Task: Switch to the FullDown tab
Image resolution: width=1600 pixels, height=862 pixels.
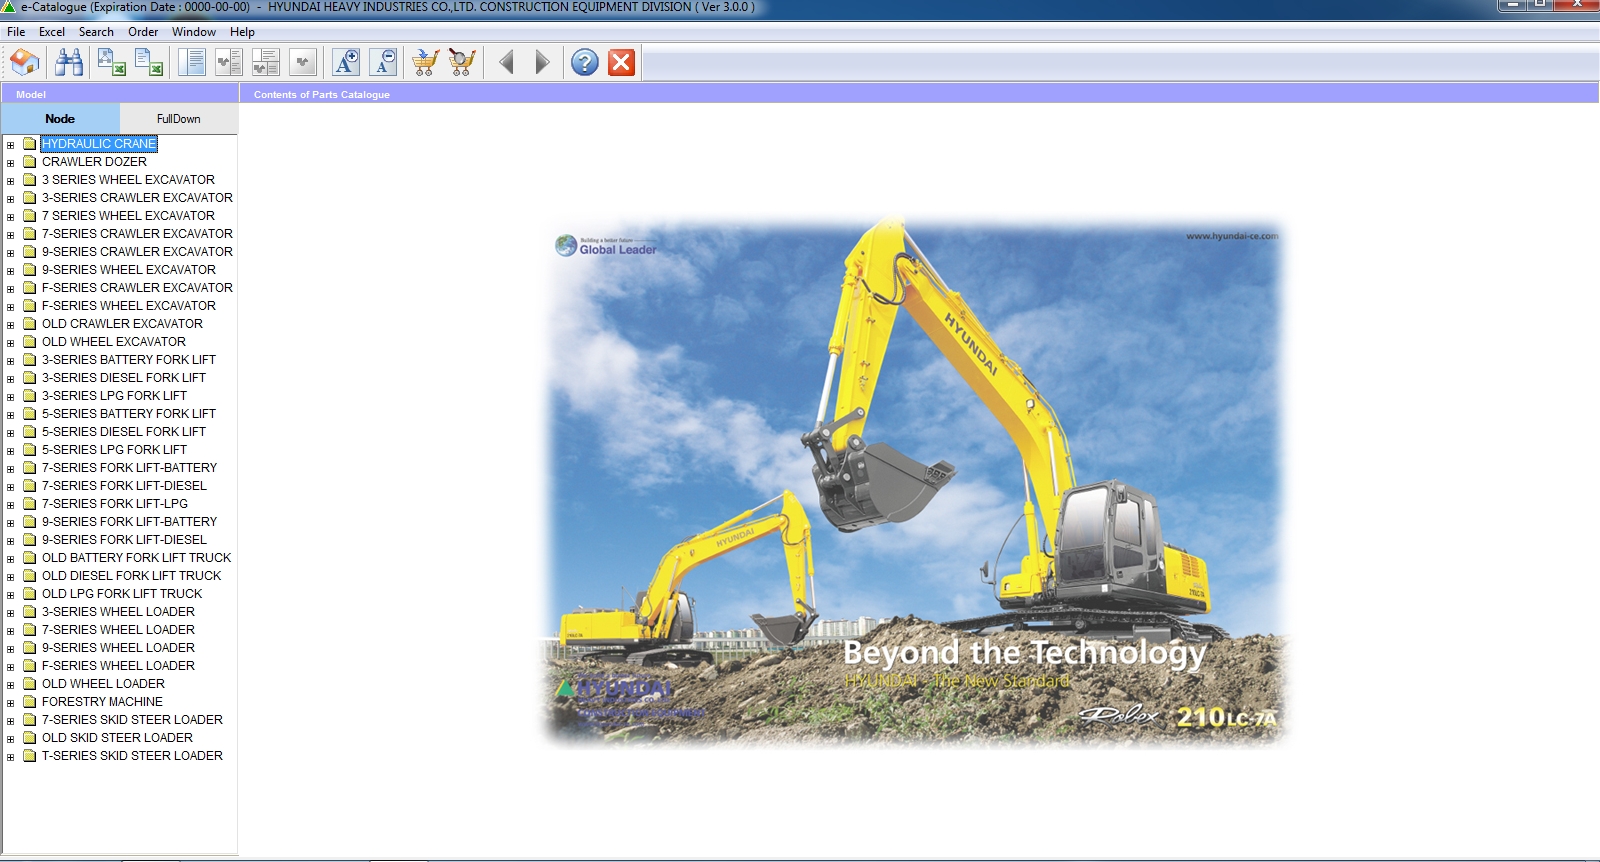Action: 179,118
